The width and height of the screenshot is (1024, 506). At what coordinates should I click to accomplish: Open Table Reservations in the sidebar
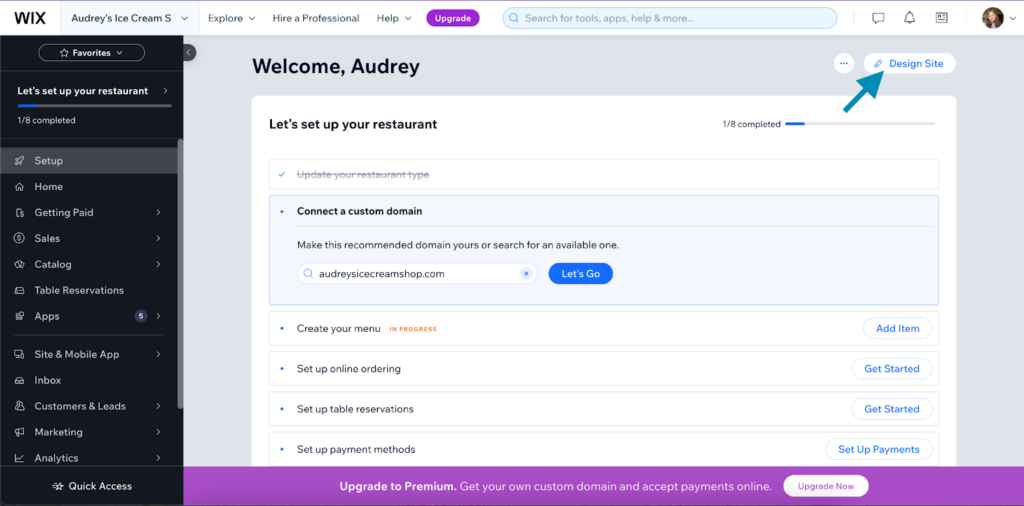(x=79, y=290)
